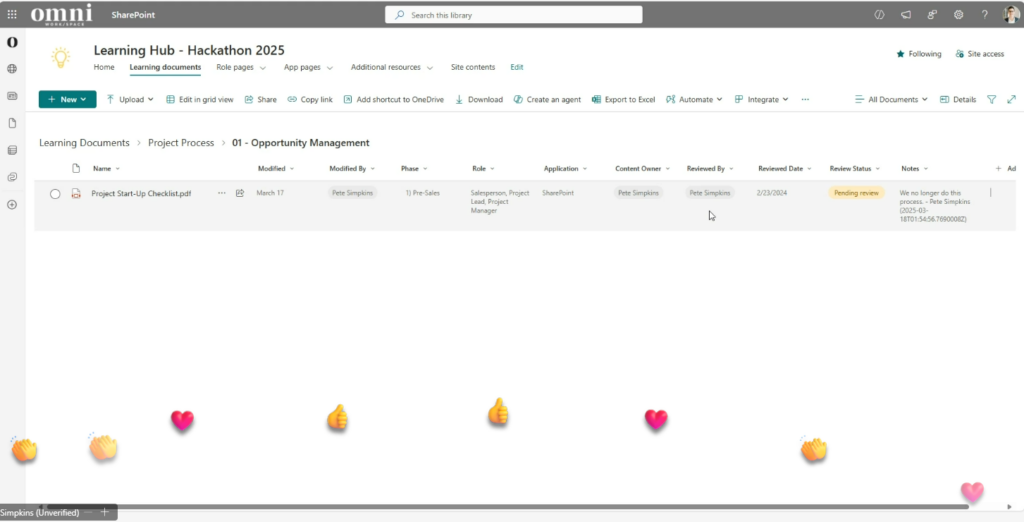Click Create an agent

[547, 99]
